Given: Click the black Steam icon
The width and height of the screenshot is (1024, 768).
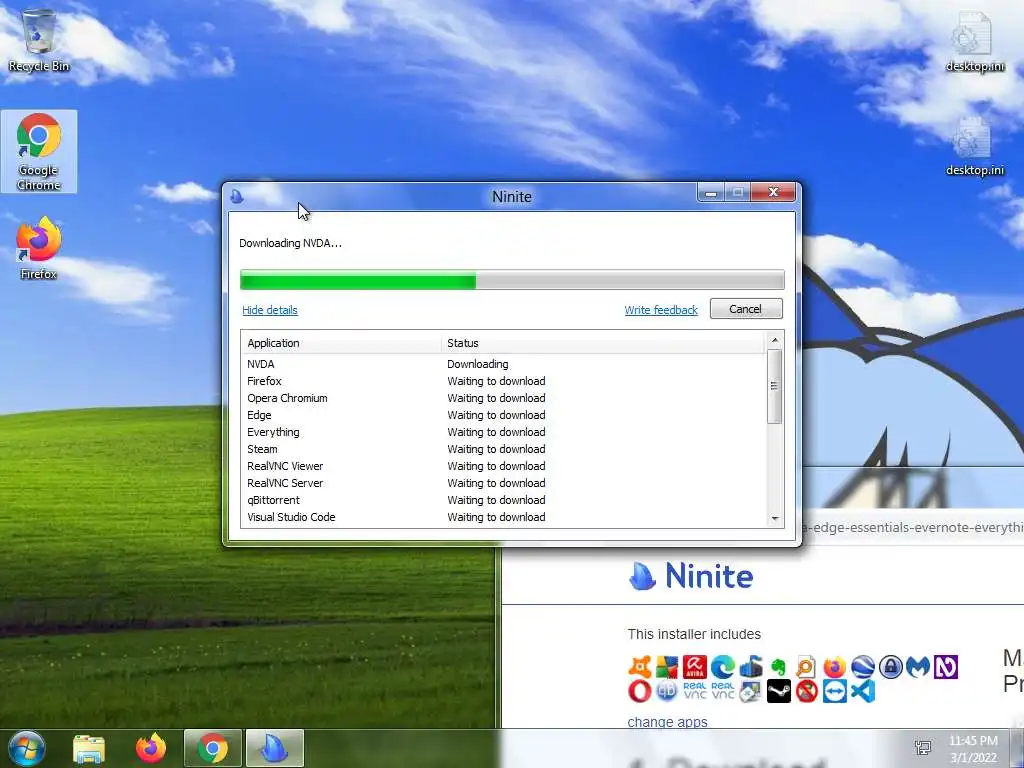Looking at the screenshot, I should point(778,691).
